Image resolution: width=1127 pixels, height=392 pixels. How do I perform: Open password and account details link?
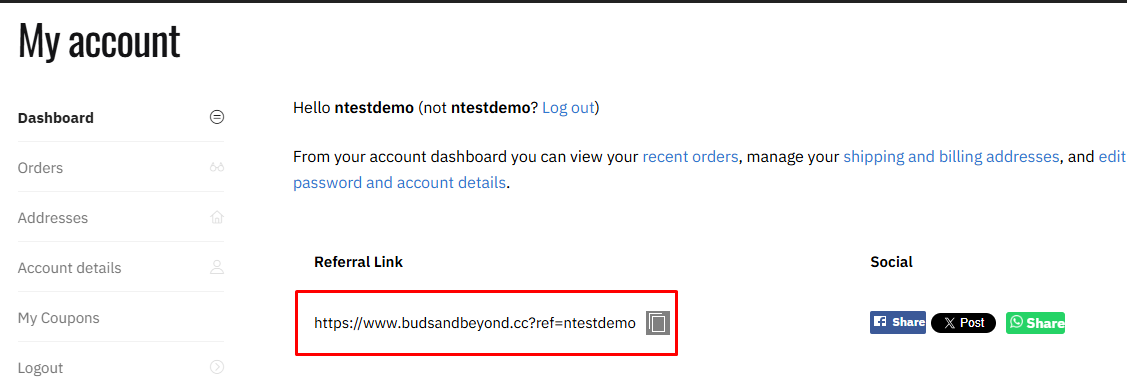[x=400, y=182]
